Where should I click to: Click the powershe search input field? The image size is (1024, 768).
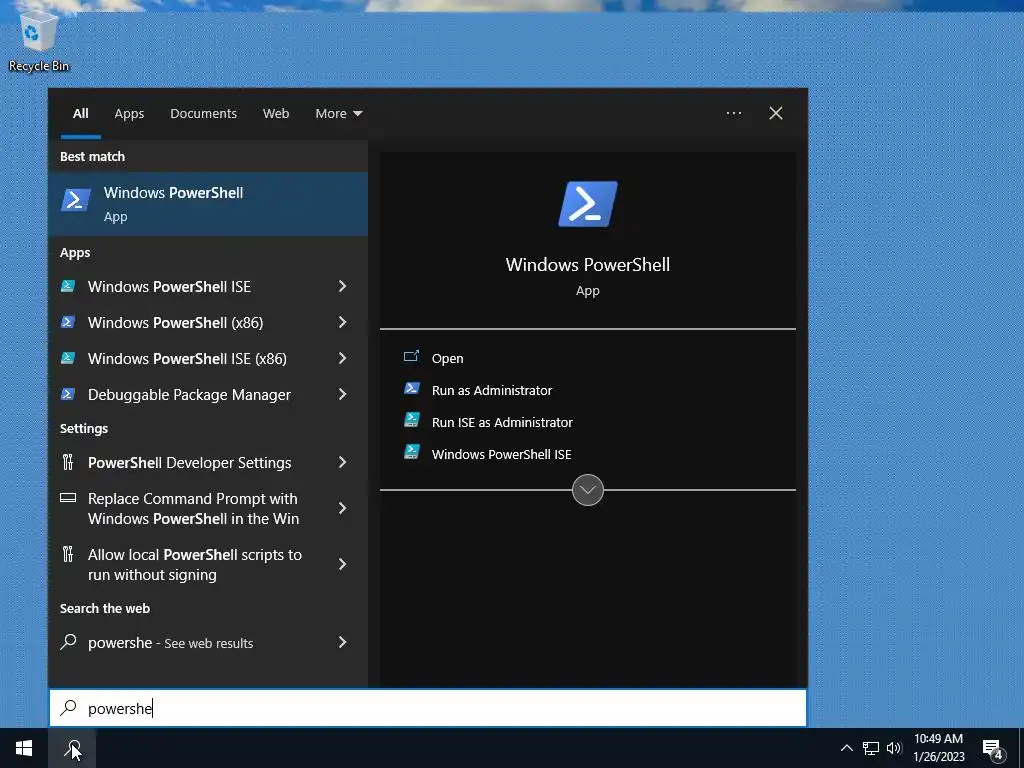(x=428, y=708)
